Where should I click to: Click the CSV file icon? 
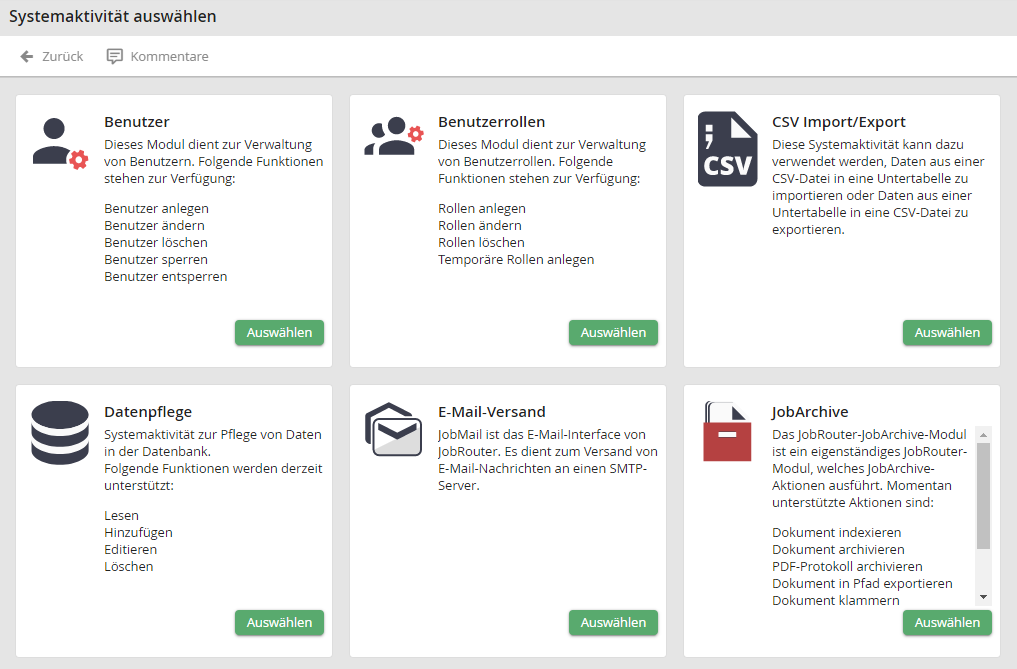pyautogui.click(x=727, y=149)
